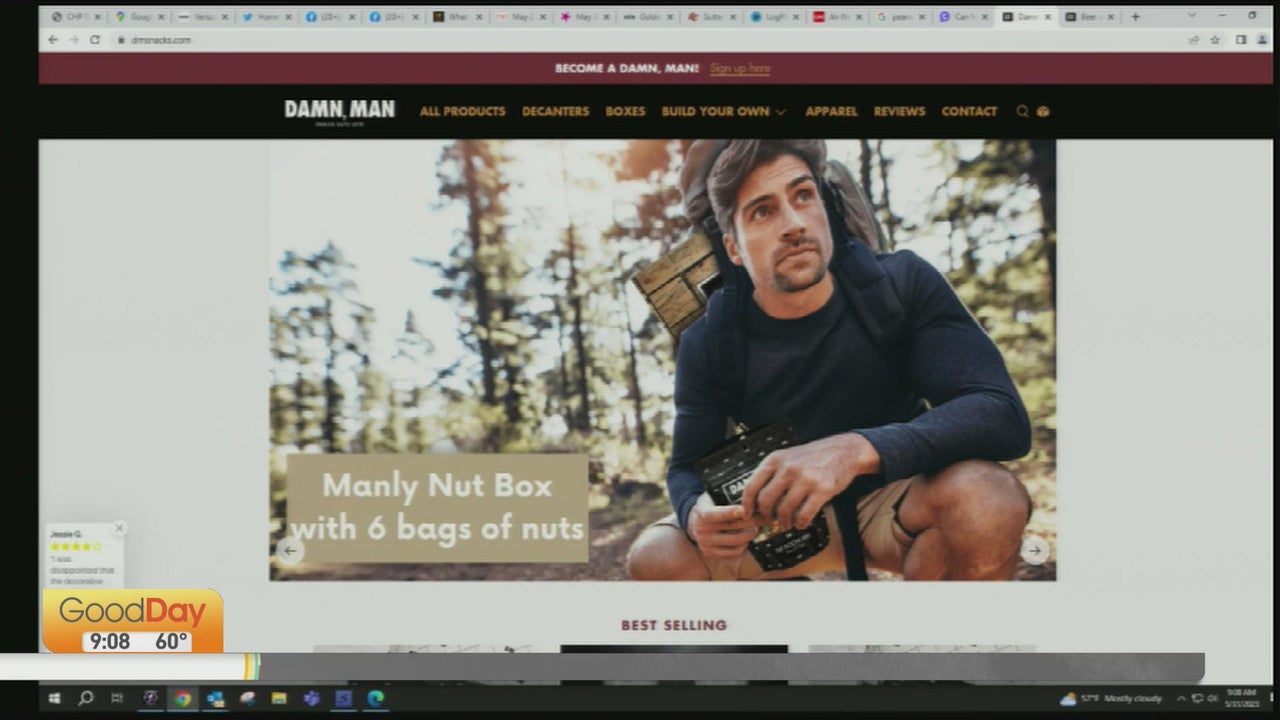Show hidden system tray icons
The width and height of the screenshot is (1280, 720).
1181,698
